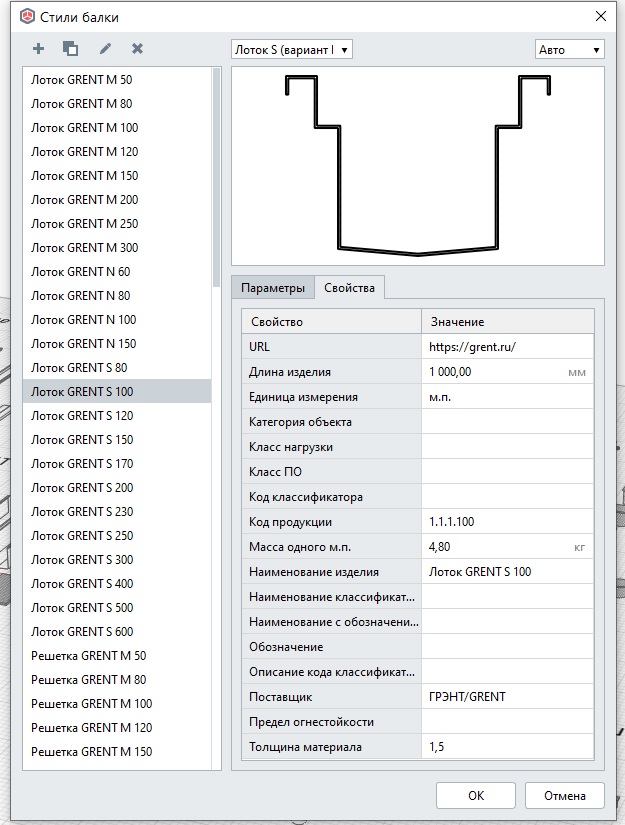
Task: Select Решетка GRENT M 120 style
Action: point(117,728)
